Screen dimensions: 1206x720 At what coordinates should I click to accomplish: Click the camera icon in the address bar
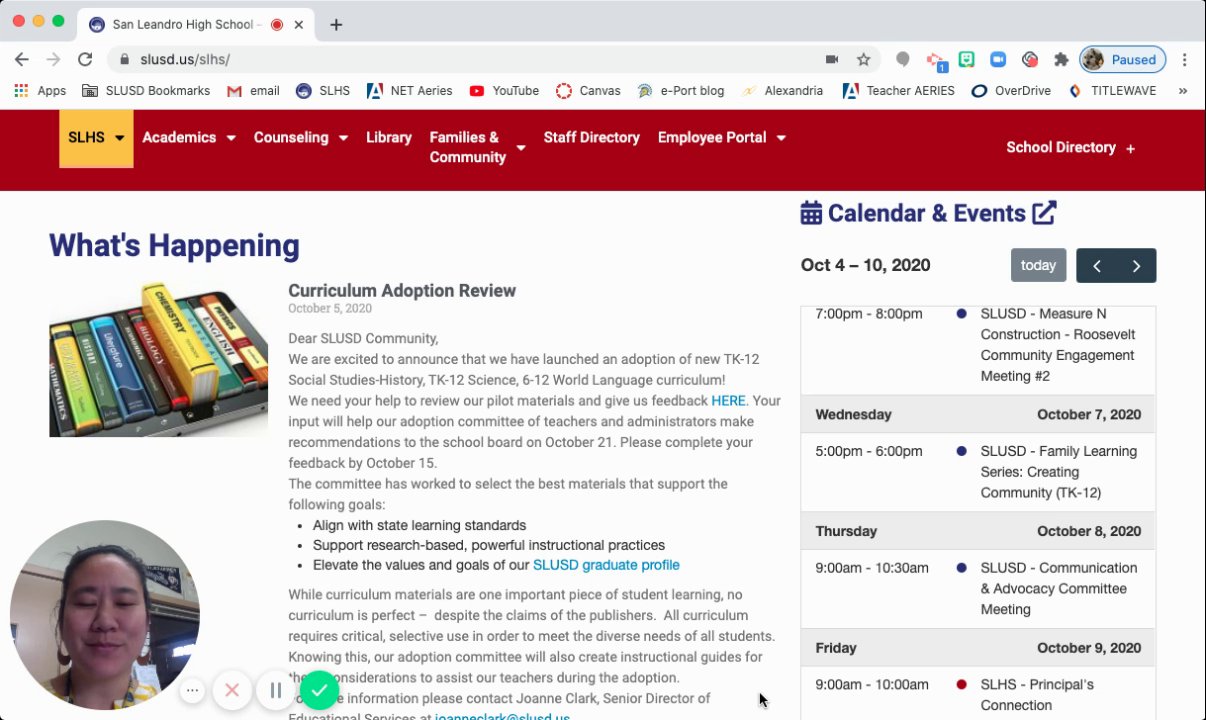pos(831,60)
